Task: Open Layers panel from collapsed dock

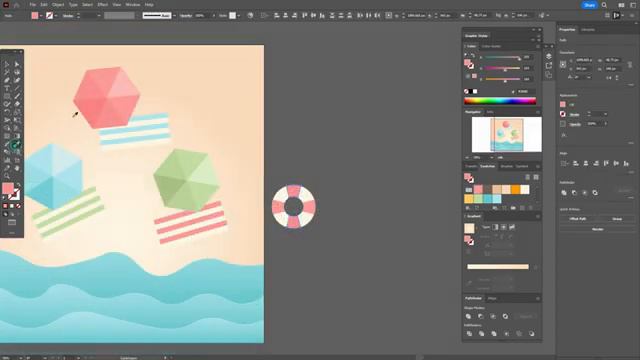Action: [549, 56]
